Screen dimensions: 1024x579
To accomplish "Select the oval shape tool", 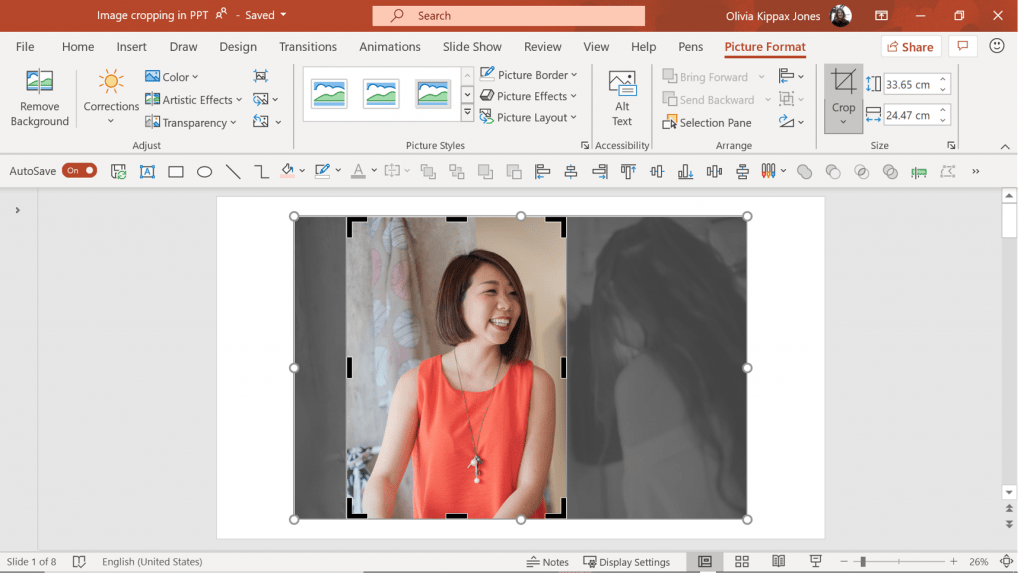I will (204, 171).
